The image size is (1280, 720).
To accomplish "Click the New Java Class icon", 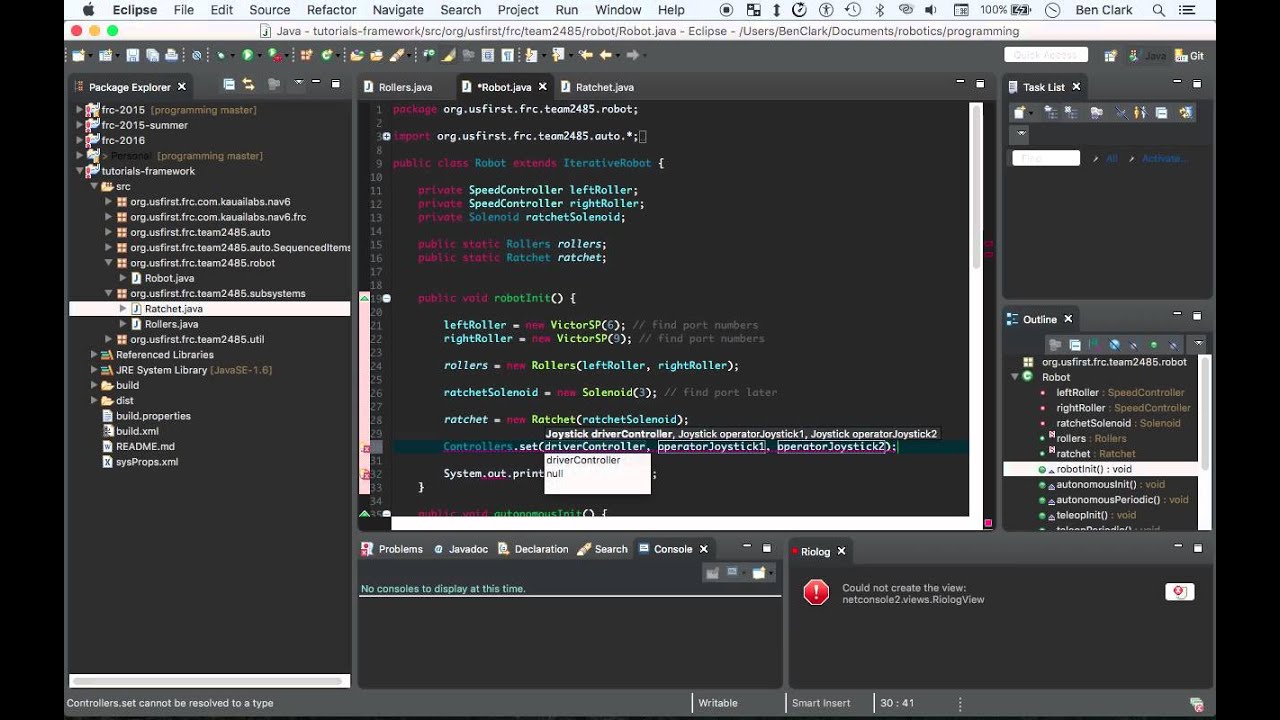I will 326,55.
